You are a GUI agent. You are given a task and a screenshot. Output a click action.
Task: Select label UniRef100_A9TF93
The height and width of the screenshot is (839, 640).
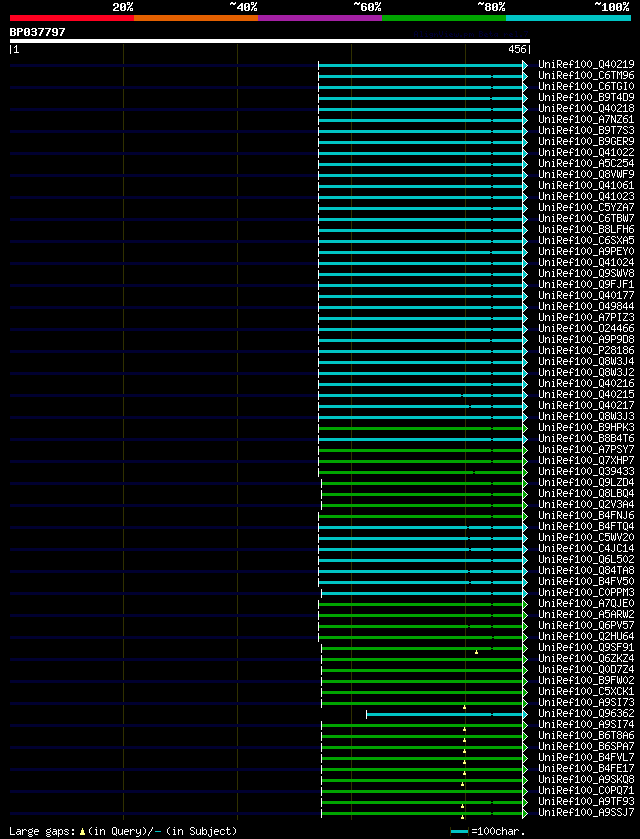[x=586, y=802]
